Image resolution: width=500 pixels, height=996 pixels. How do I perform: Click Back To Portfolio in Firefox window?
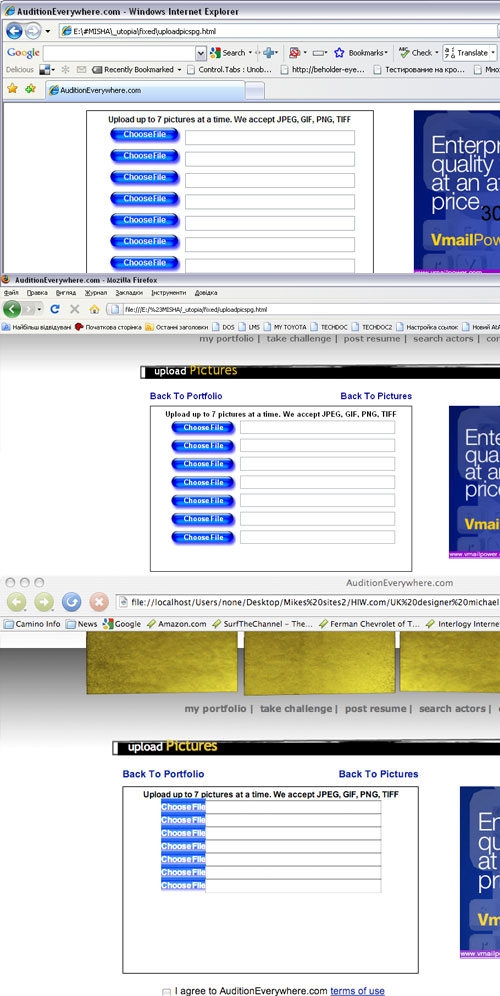[x=186, y=396]
